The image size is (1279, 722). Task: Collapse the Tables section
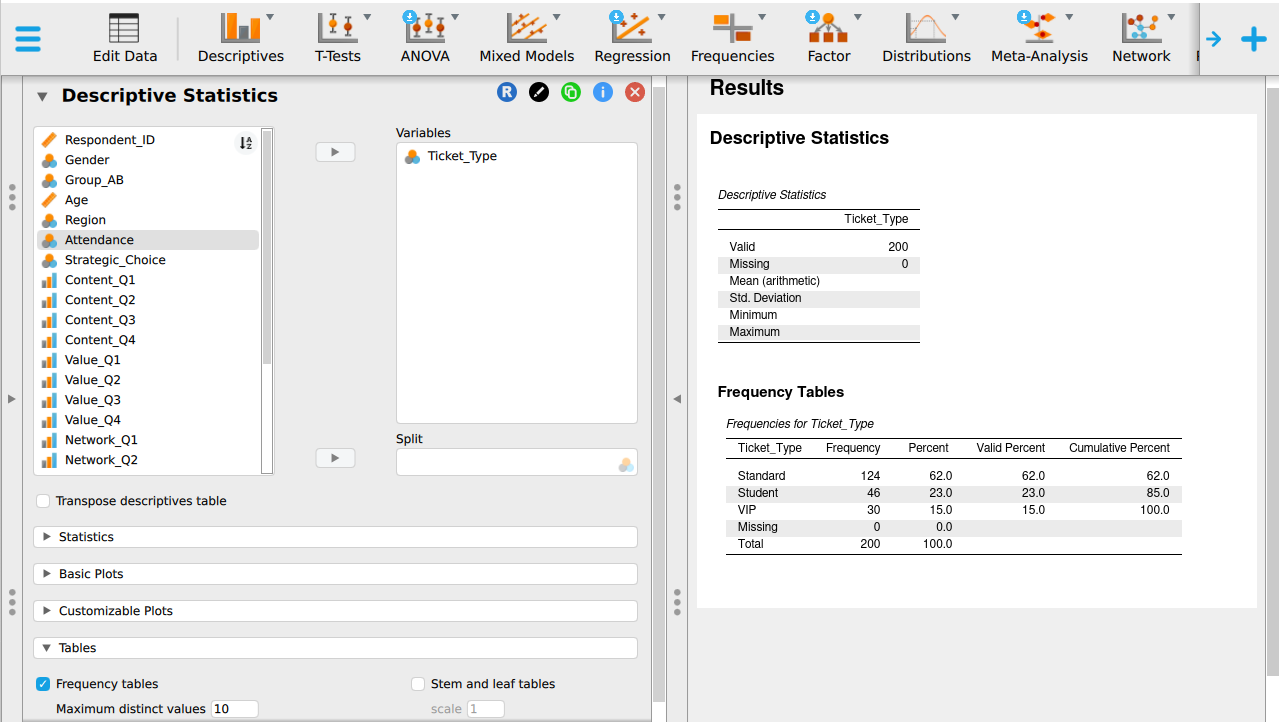tap(336, 648)
